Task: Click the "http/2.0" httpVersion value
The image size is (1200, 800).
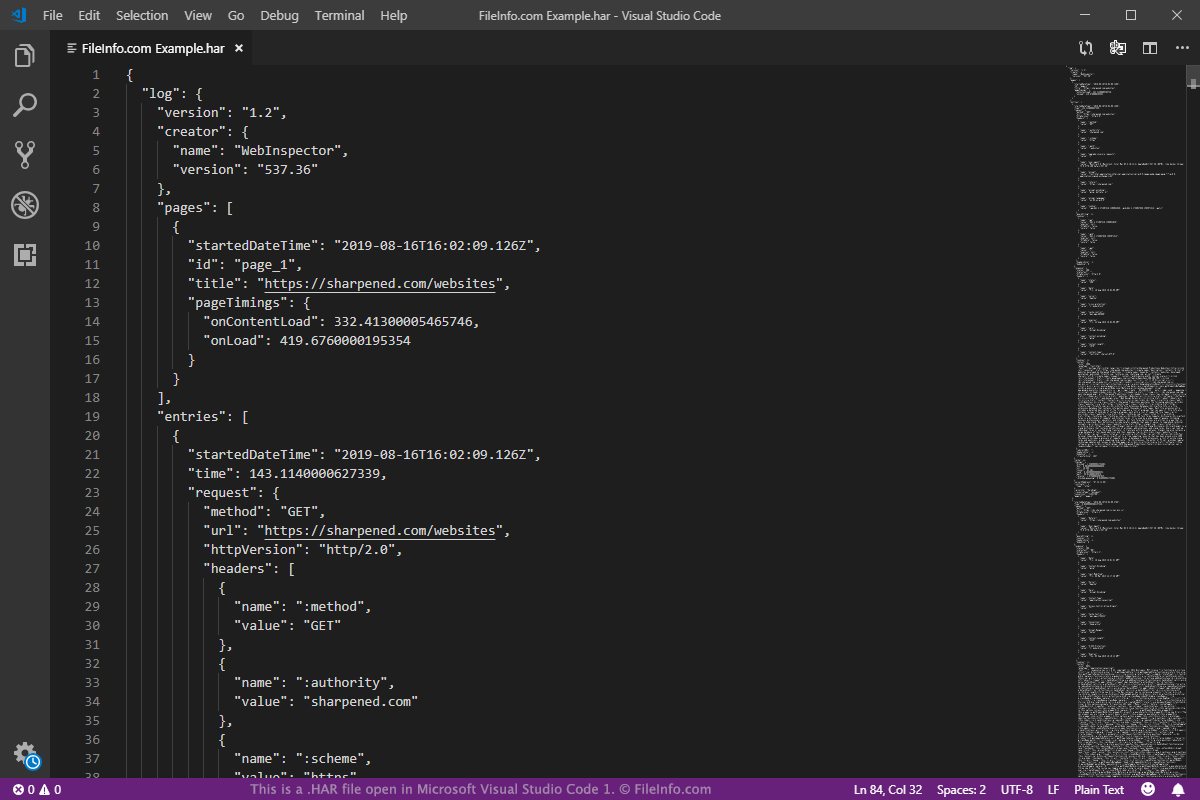Action: 357,549
